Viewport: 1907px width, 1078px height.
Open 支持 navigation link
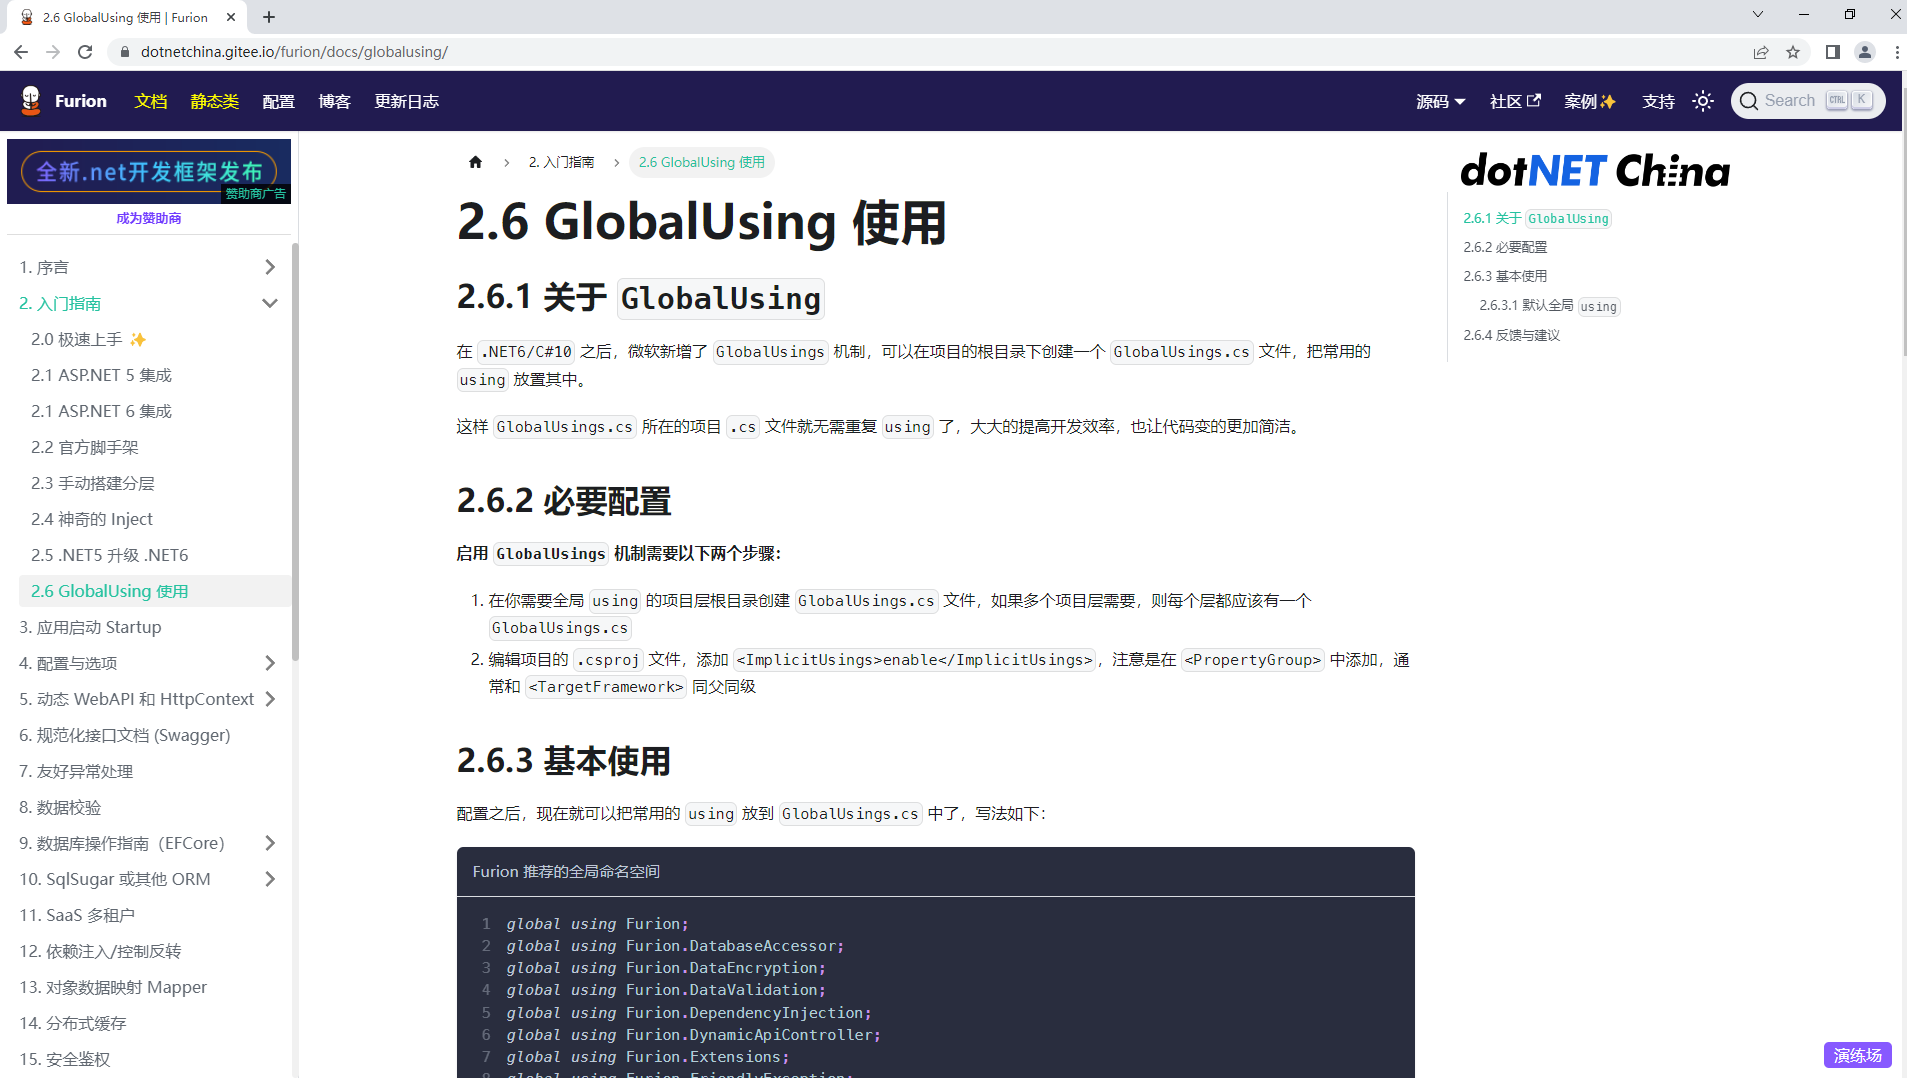pyautogui.click(x=1659, y=101)
